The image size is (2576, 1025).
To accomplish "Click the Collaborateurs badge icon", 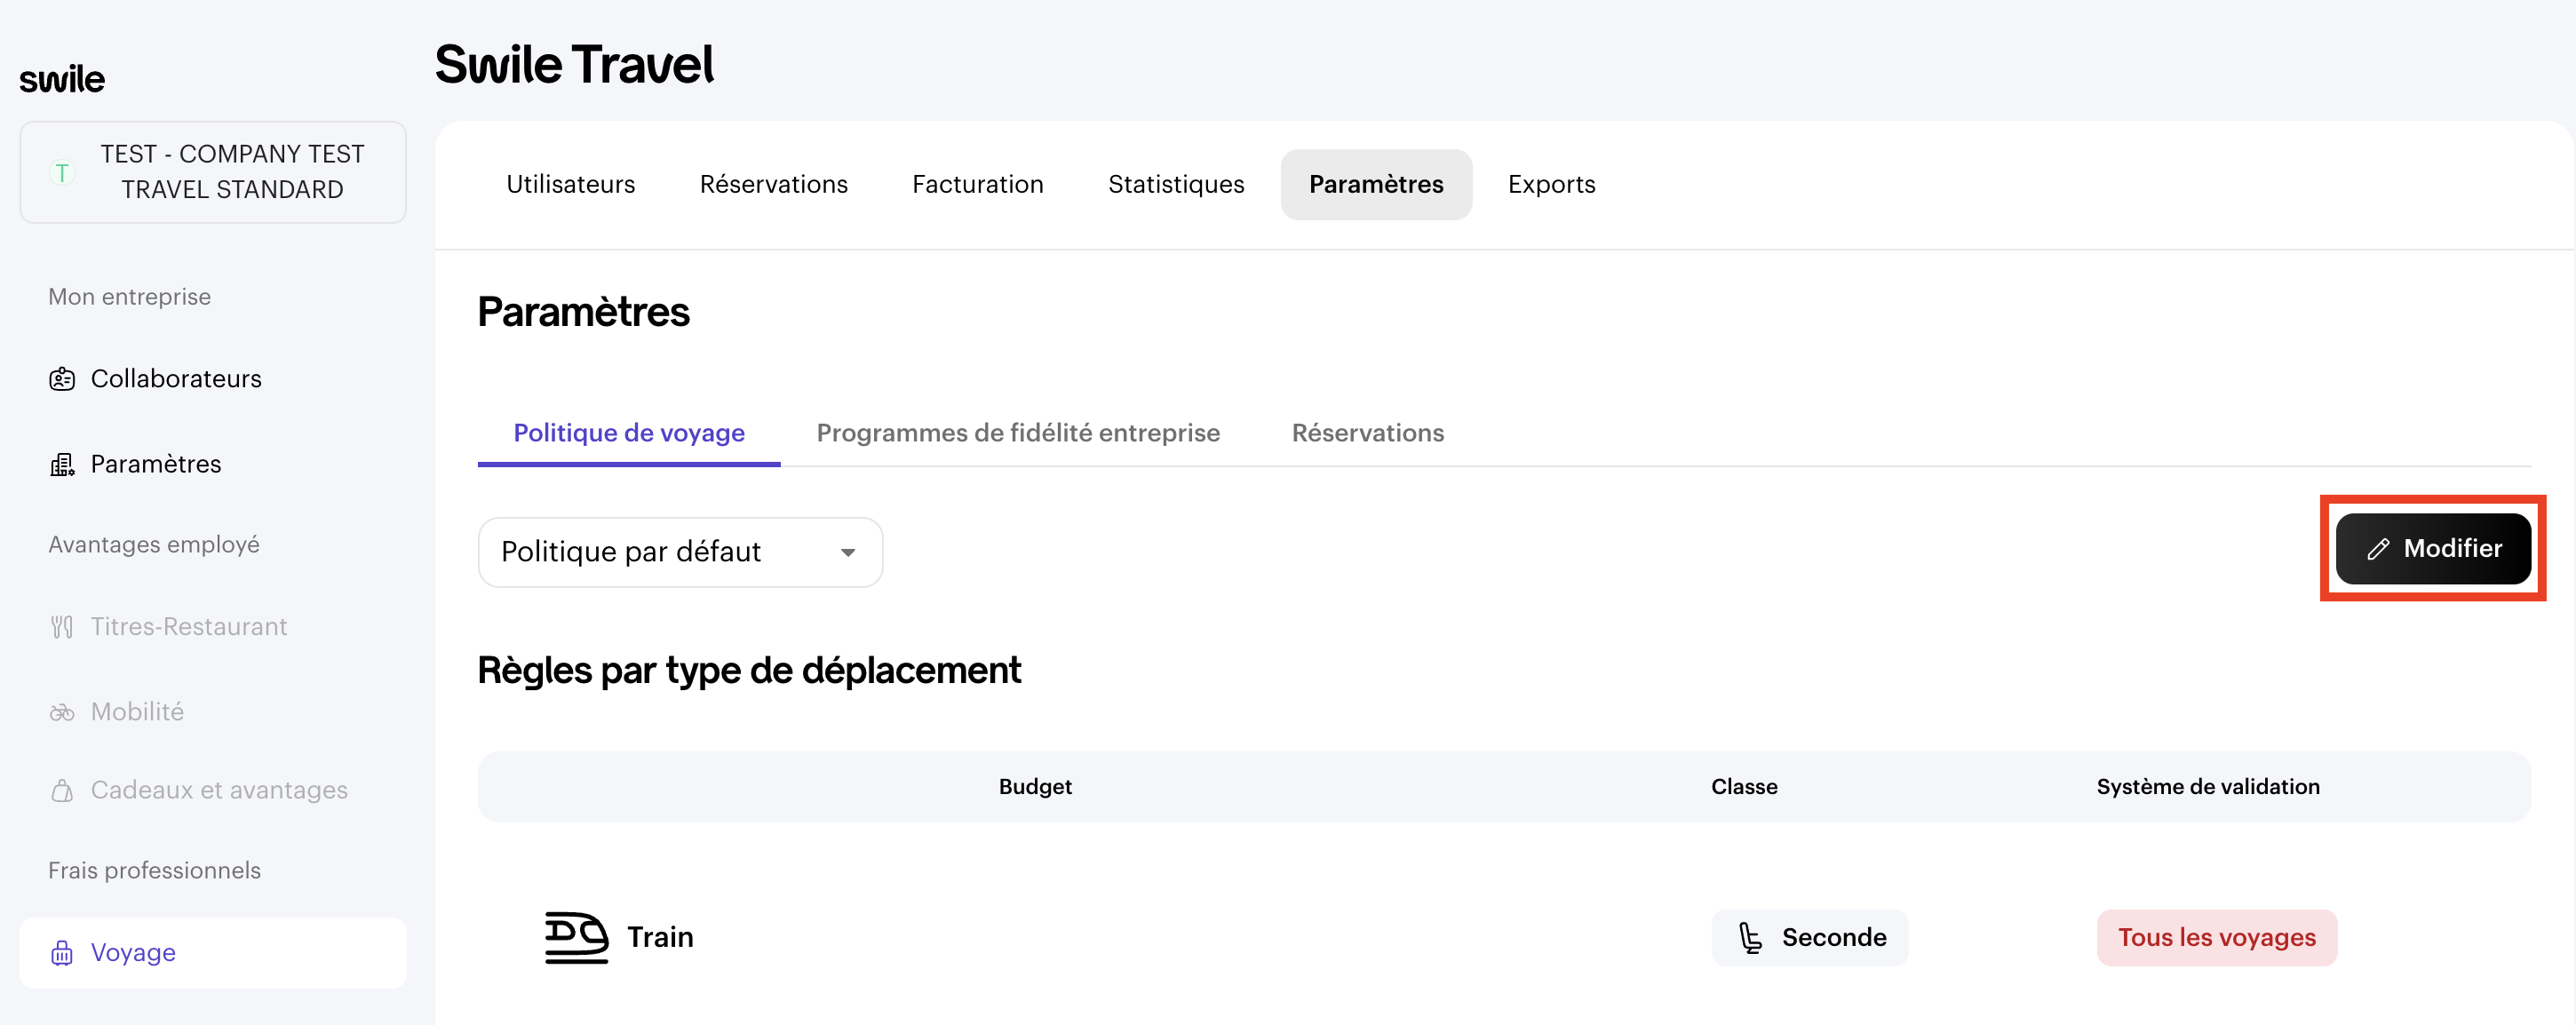I will point(62,379).
